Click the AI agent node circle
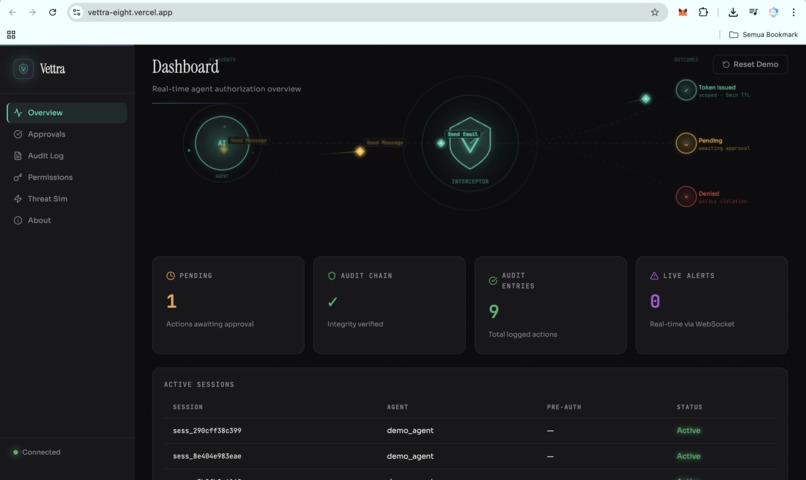 coord(222,143)
